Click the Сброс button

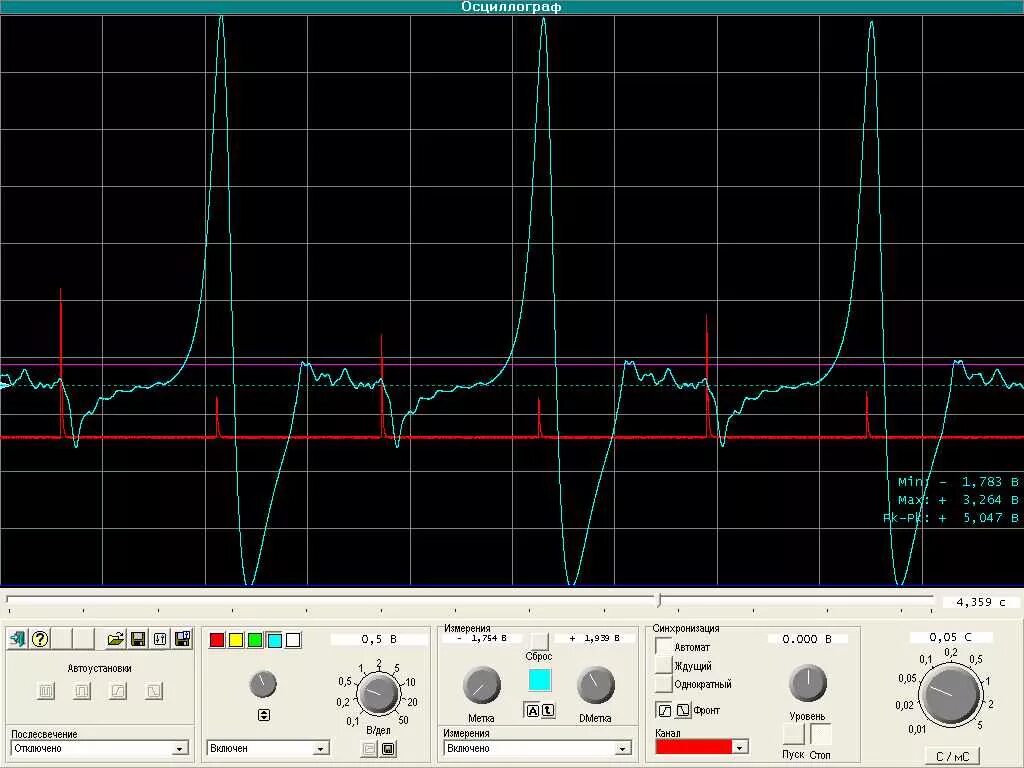click(539, 641)
